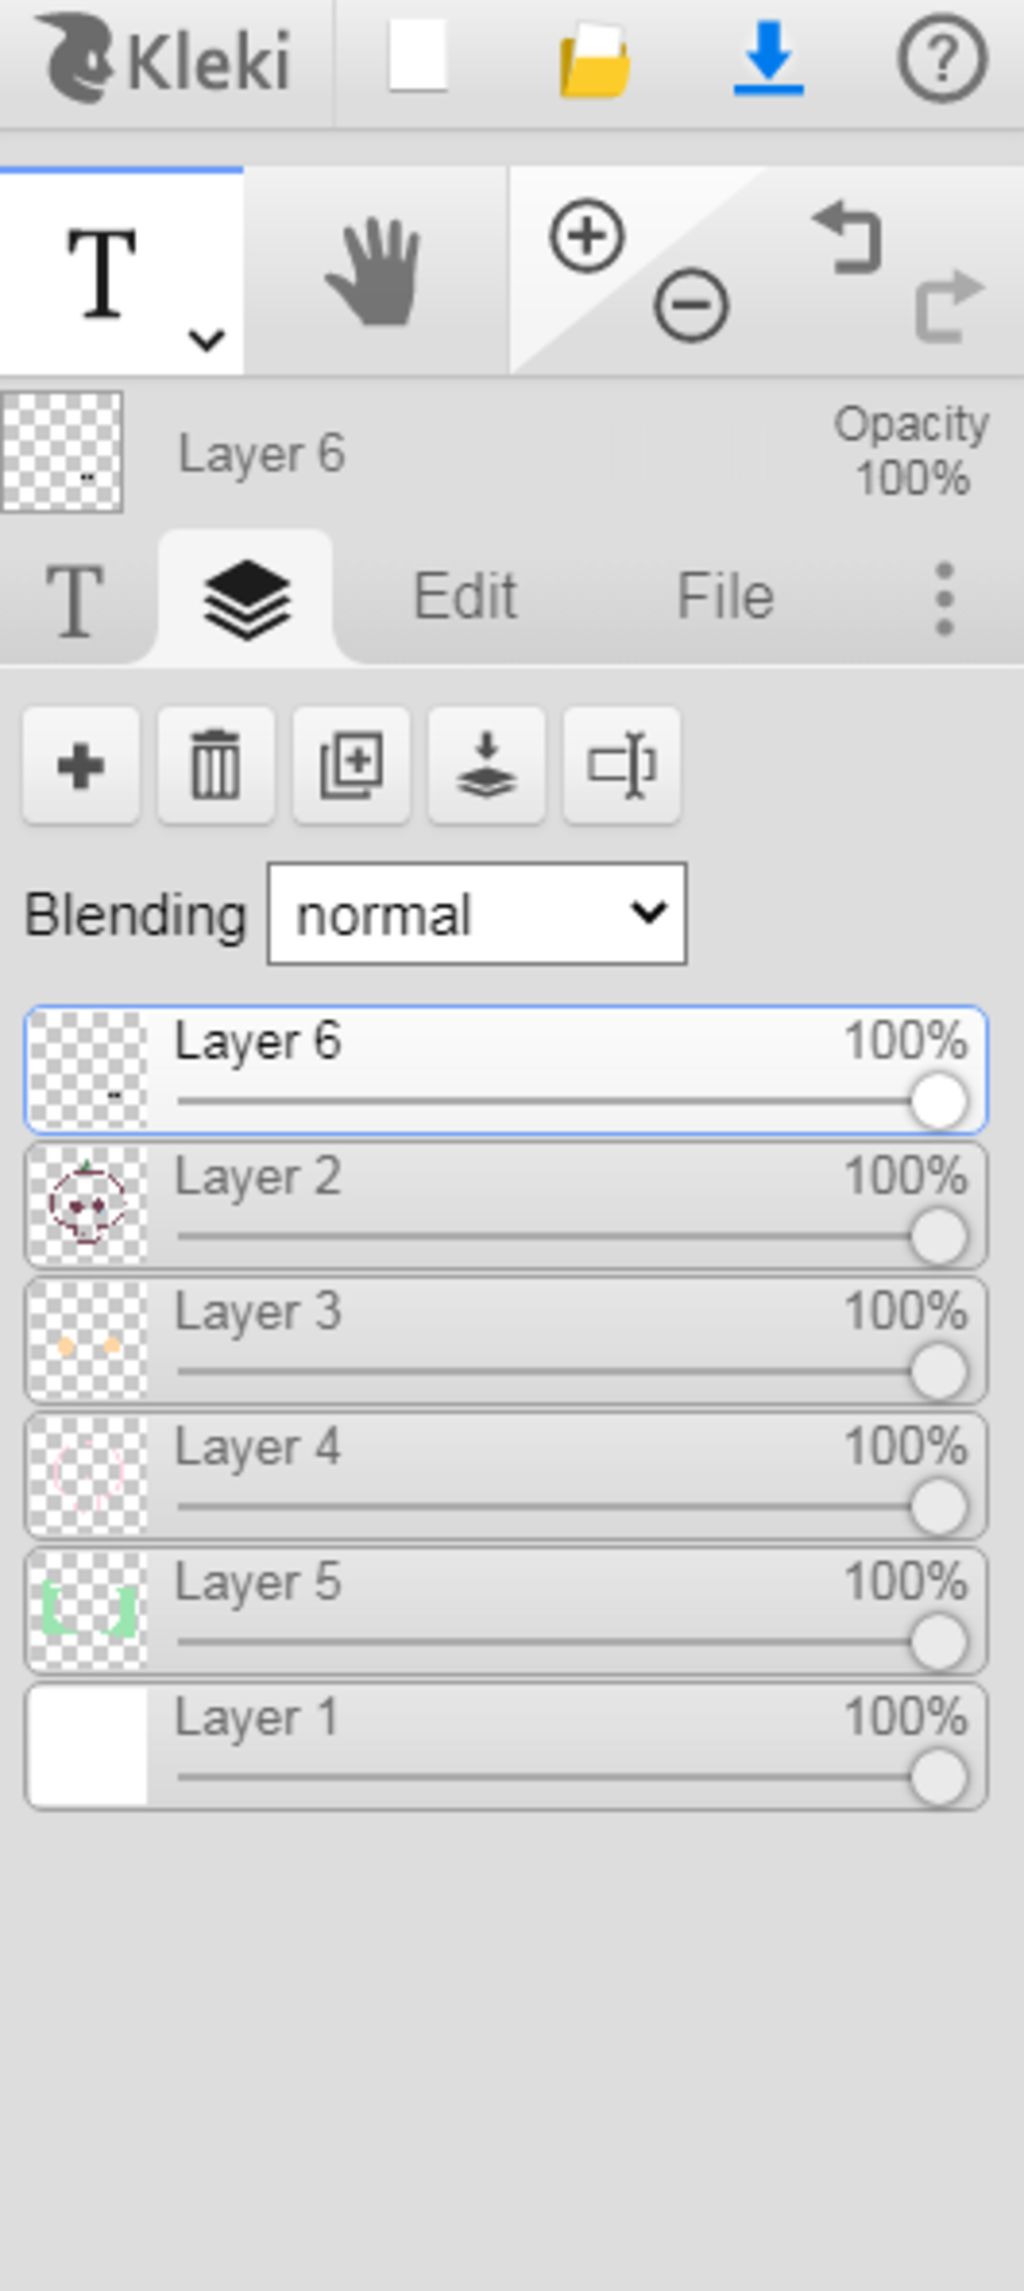
Task: Open the Help question mark icon
Action: click(942, 60)
